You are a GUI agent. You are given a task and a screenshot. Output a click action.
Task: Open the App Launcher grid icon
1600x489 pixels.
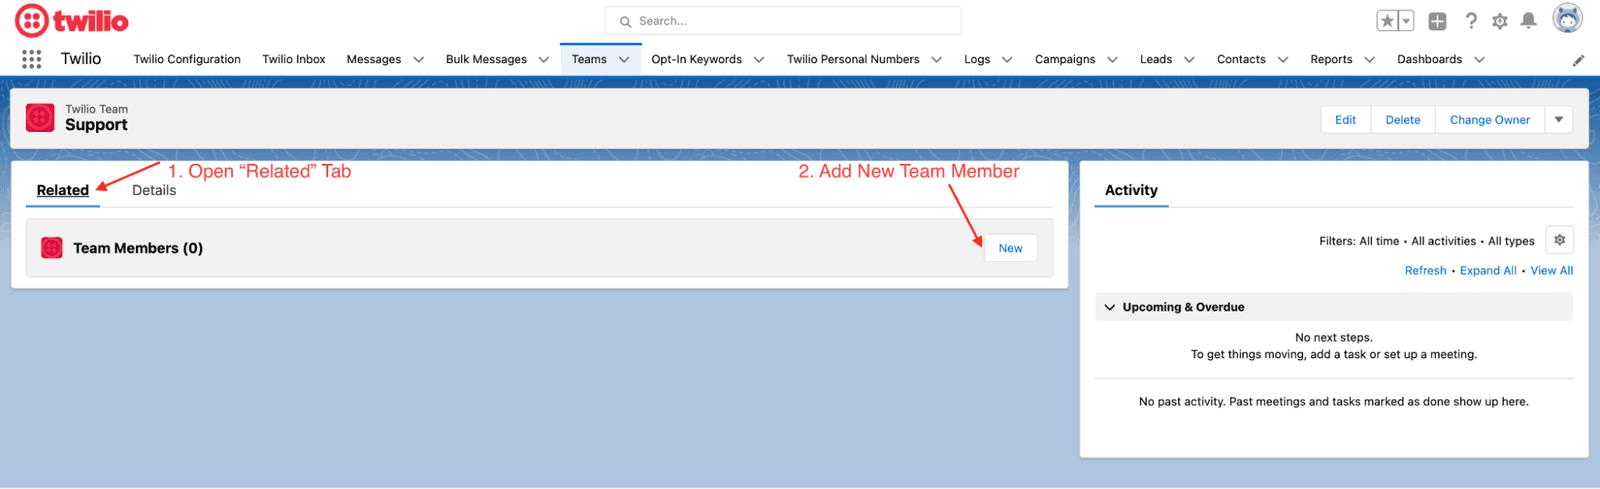pos(32,59)
